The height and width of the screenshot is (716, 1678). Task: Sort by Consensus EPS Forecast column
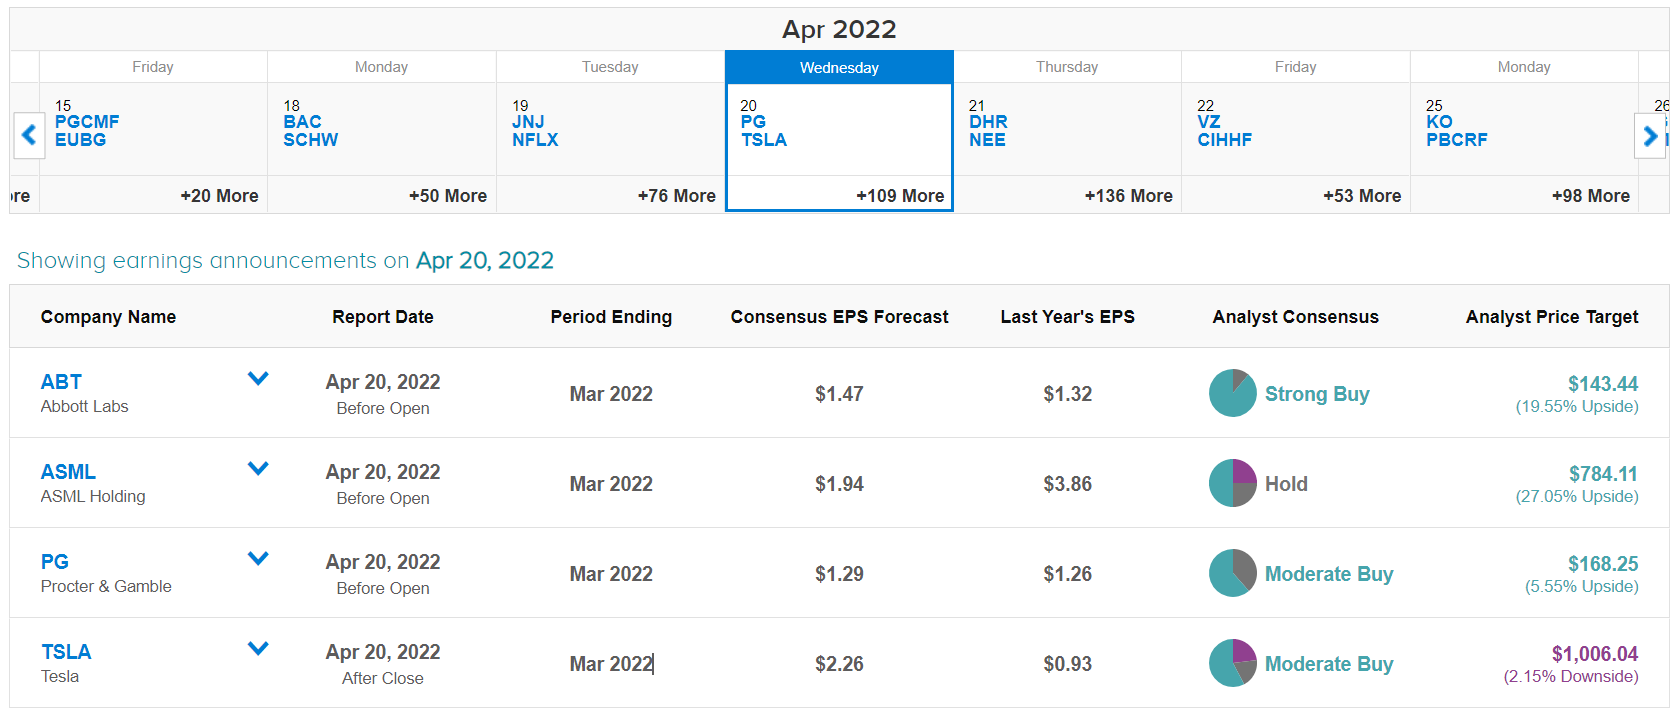[839, 317]
